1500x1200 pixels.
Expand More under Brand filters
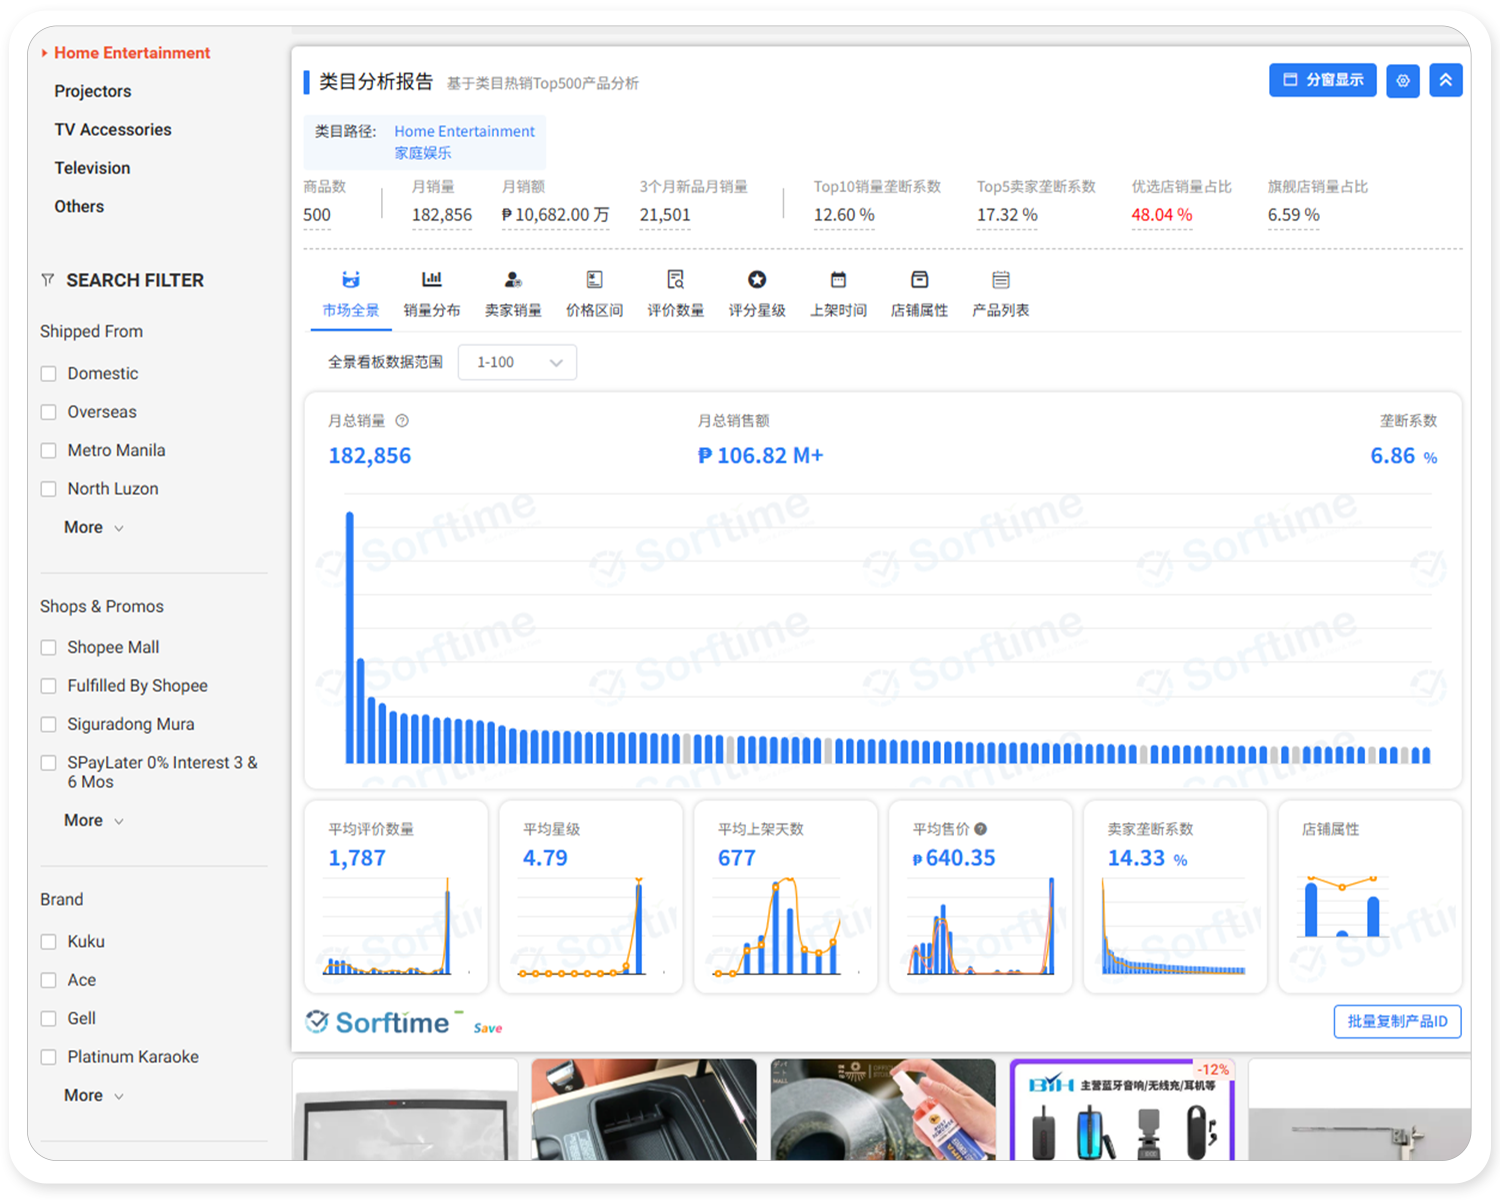click(93, 1095)
